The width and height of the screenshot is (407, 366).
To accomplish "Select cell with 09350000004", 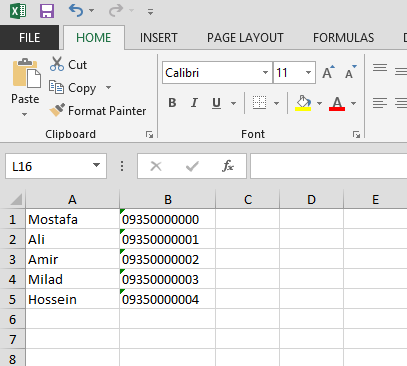I will [x=168, y=299].
